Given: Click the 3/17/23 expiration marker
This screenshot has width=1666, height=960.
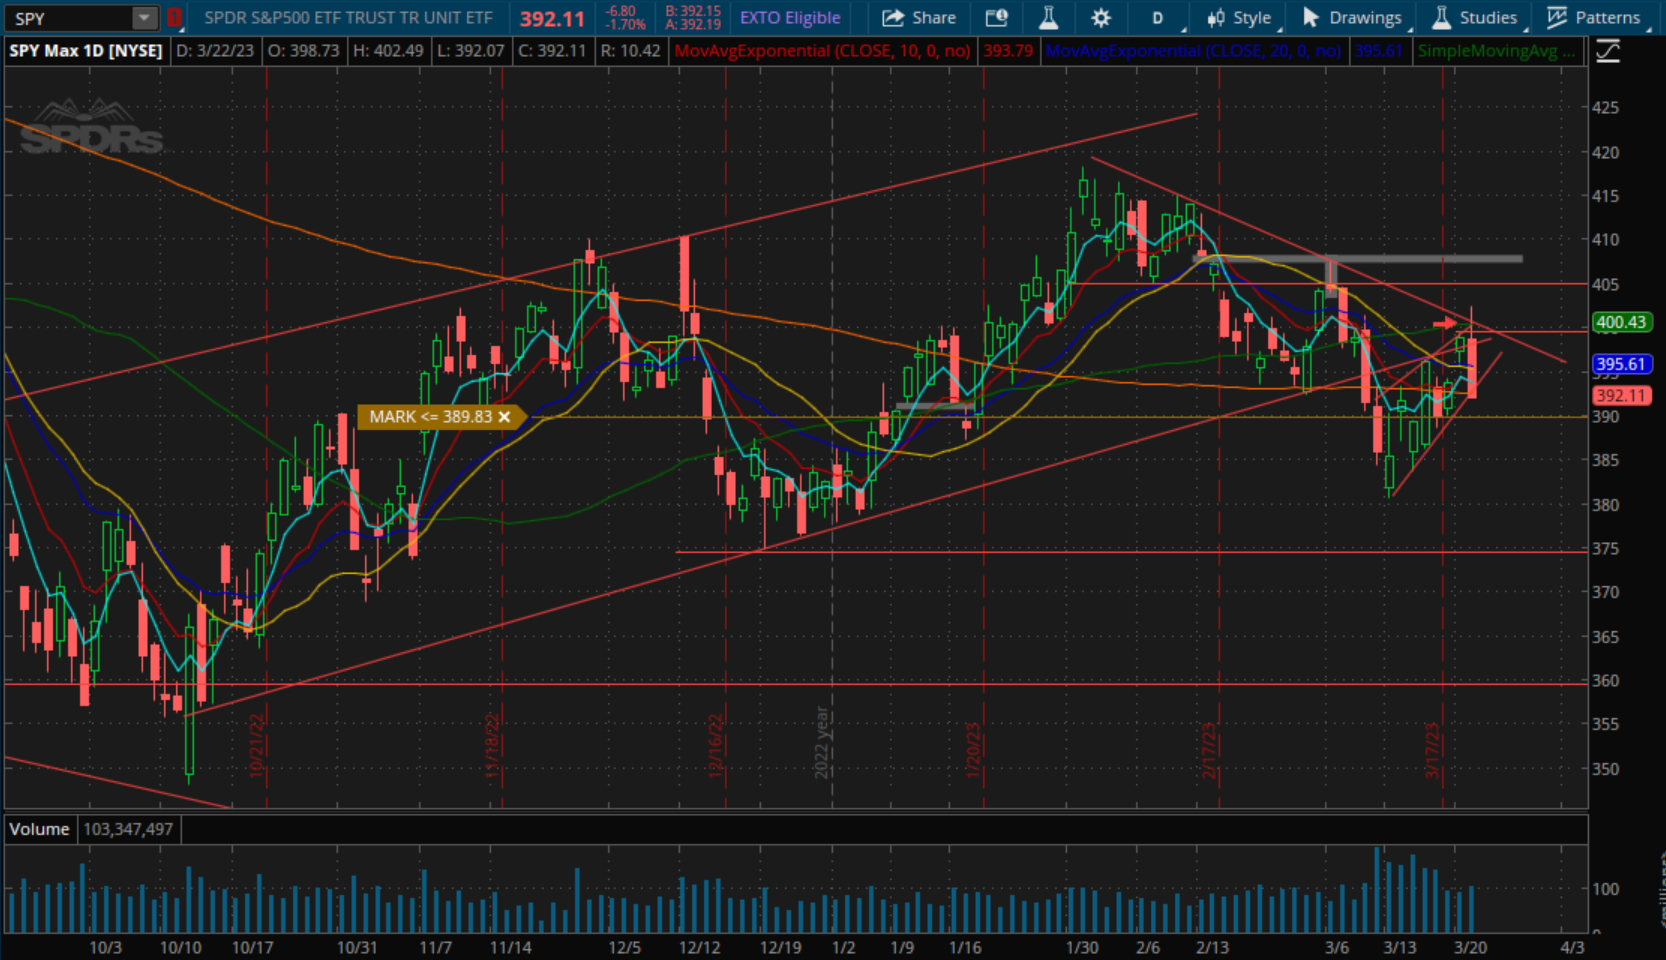Looking at the screenshot, I should (x=1433, y=750).
